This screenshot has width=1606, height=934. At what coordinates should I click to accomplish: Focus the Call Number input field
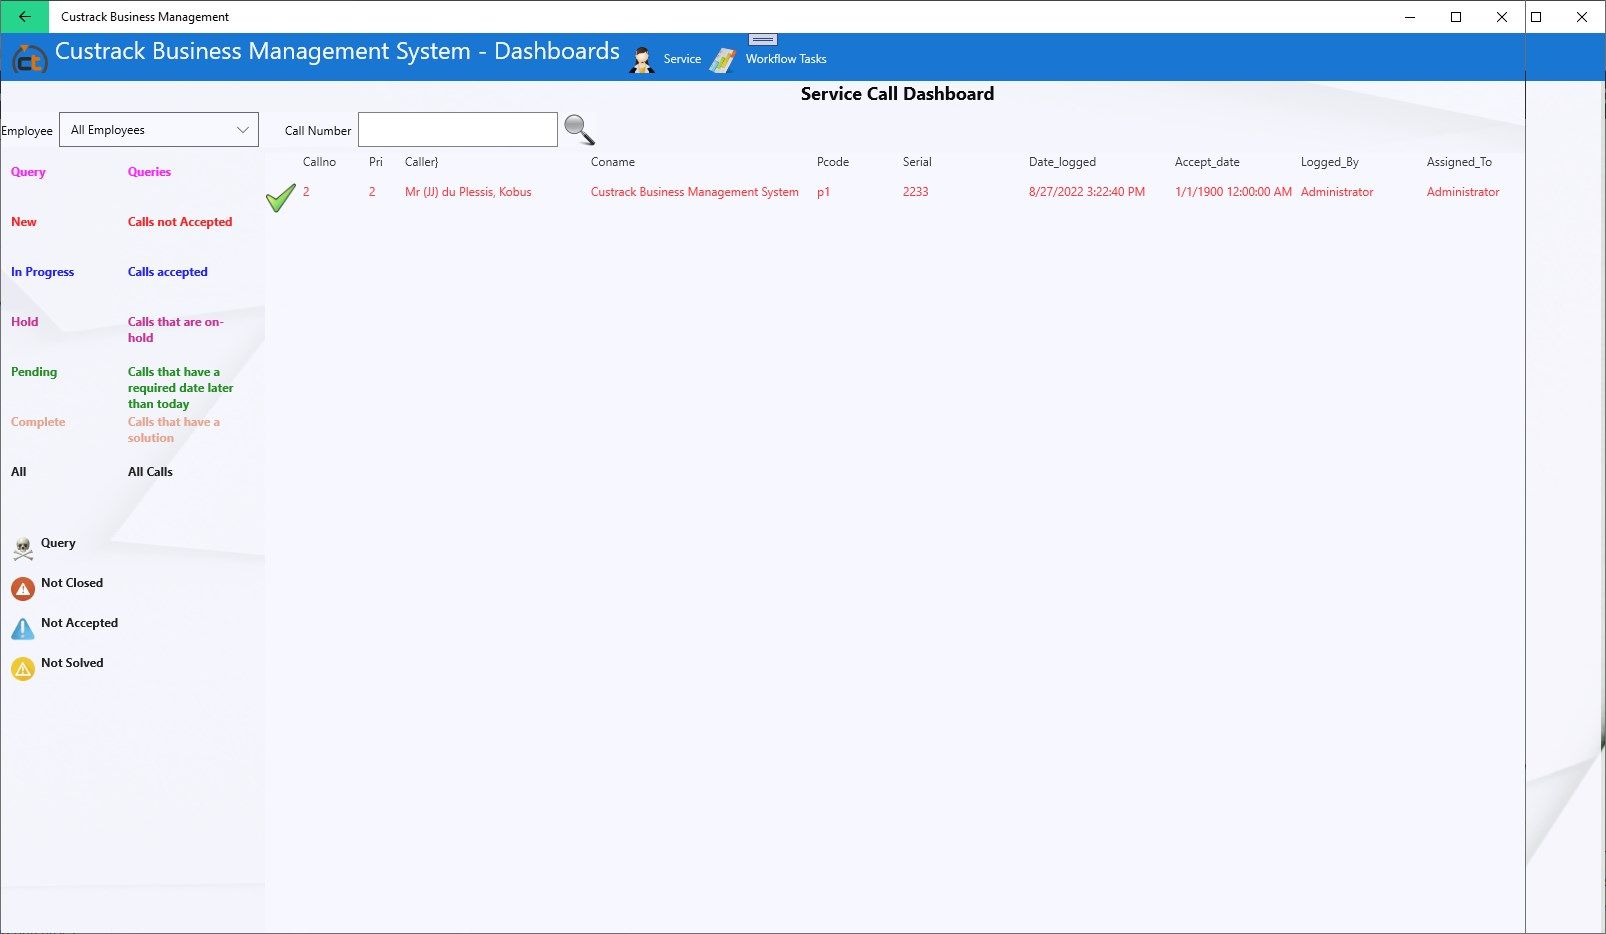pyautogui.click(x=458, y=130)
